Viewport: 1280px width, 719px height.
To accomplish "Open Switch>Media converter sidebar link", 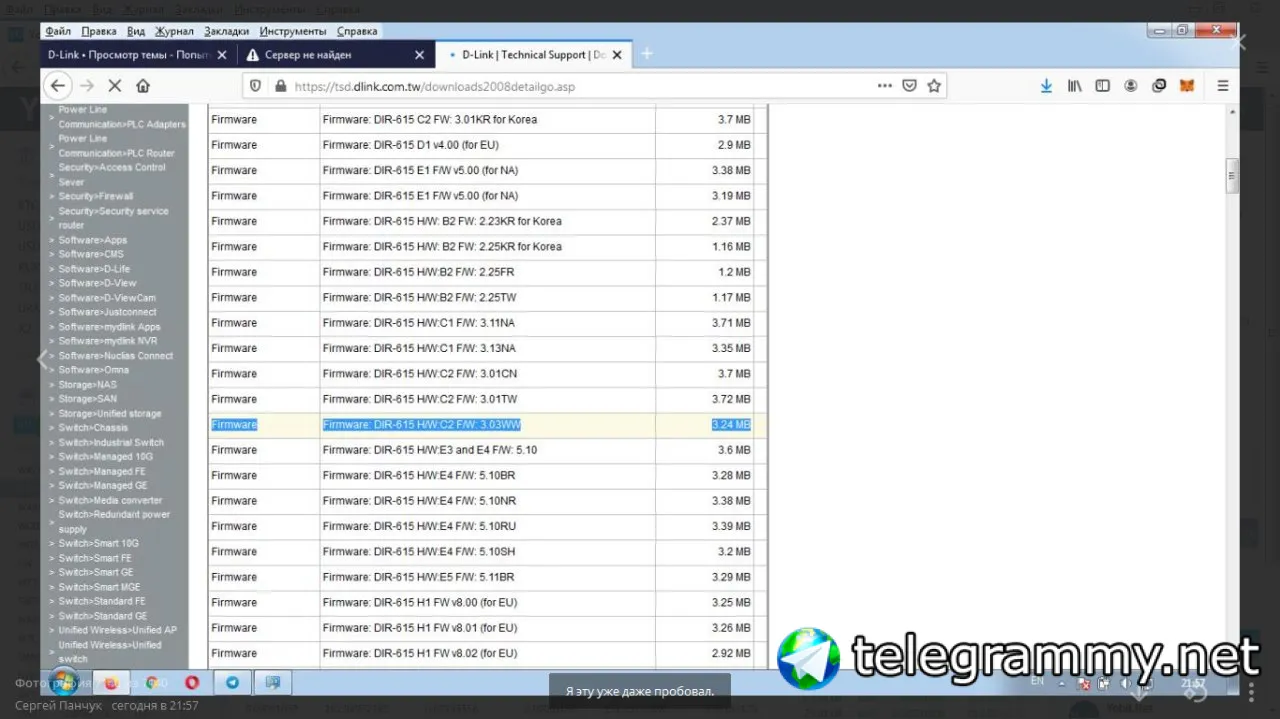I will pos(110,500).
